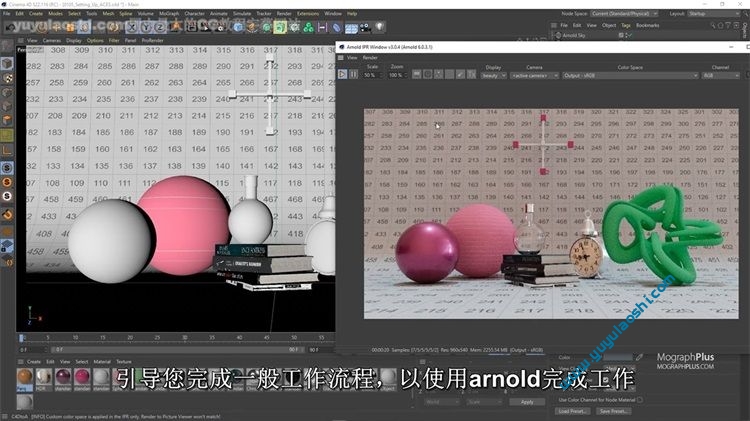Image resolution: width=750 pixels, height=421 pixels.
Task: Open the Color Space Output sRGB dropdown
Action: [x=630, y=76]
